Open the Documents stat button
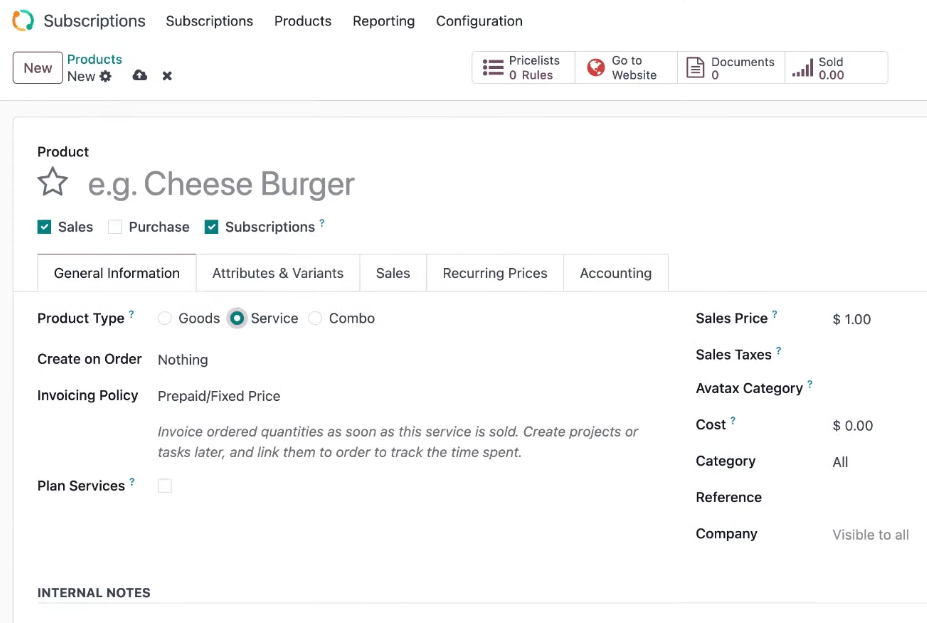Image resolution: width=927 pixels, height=623 pixels. pyautogui.click(x=731, y=67)
